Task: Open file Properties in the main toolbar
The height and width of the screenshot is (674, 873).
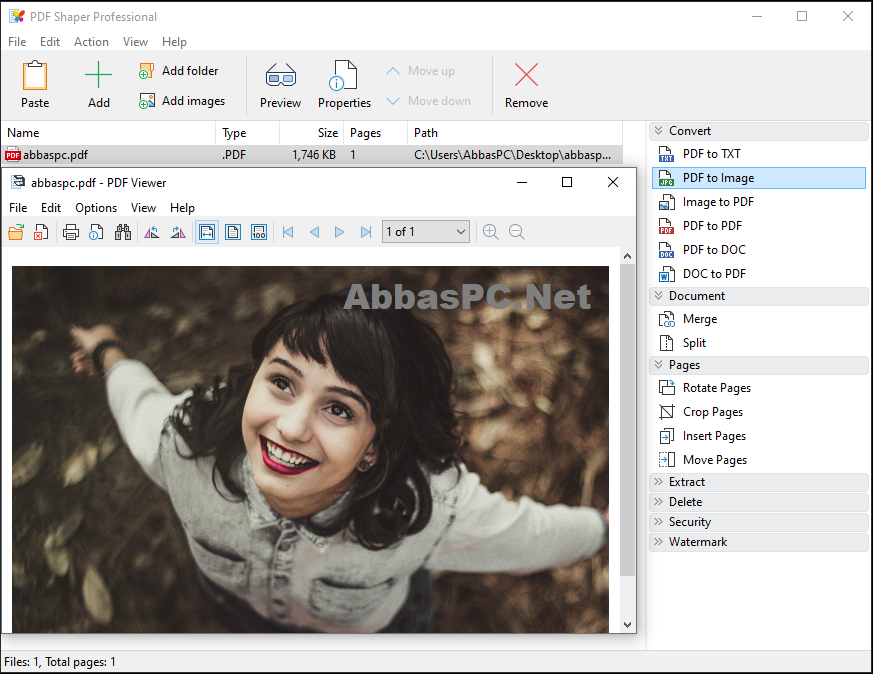Action: [x=344, y=85]
